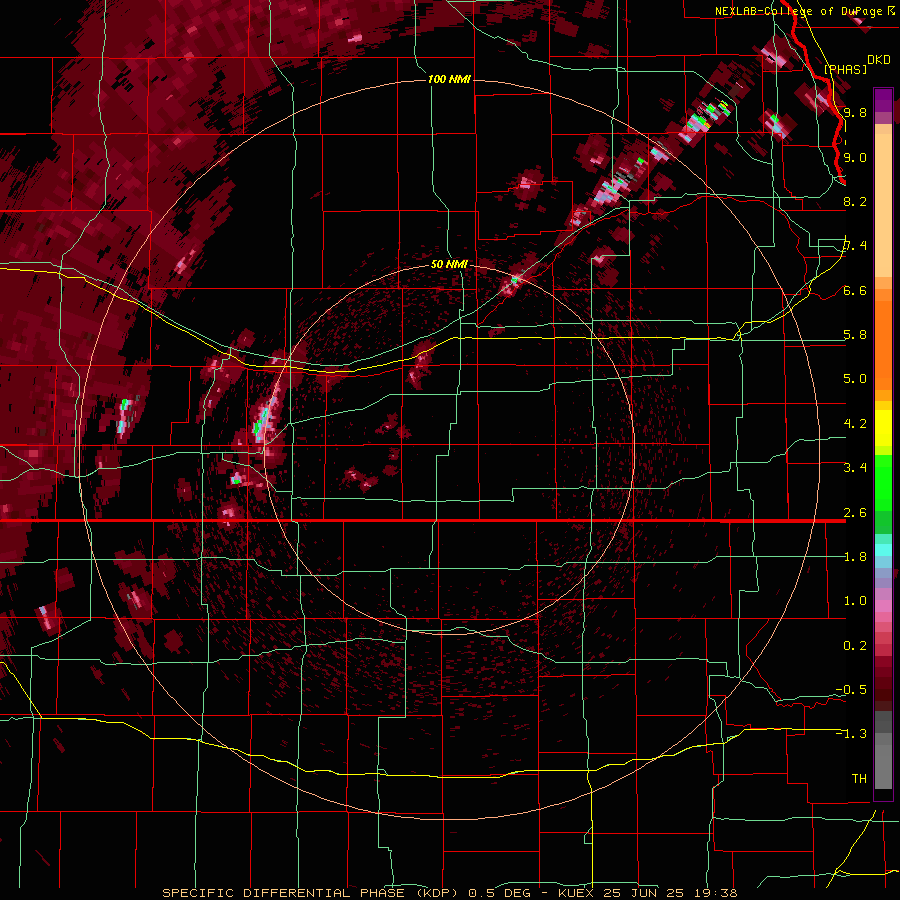
Task: Select the 4.2 scale value
Action: coord(855,424)
